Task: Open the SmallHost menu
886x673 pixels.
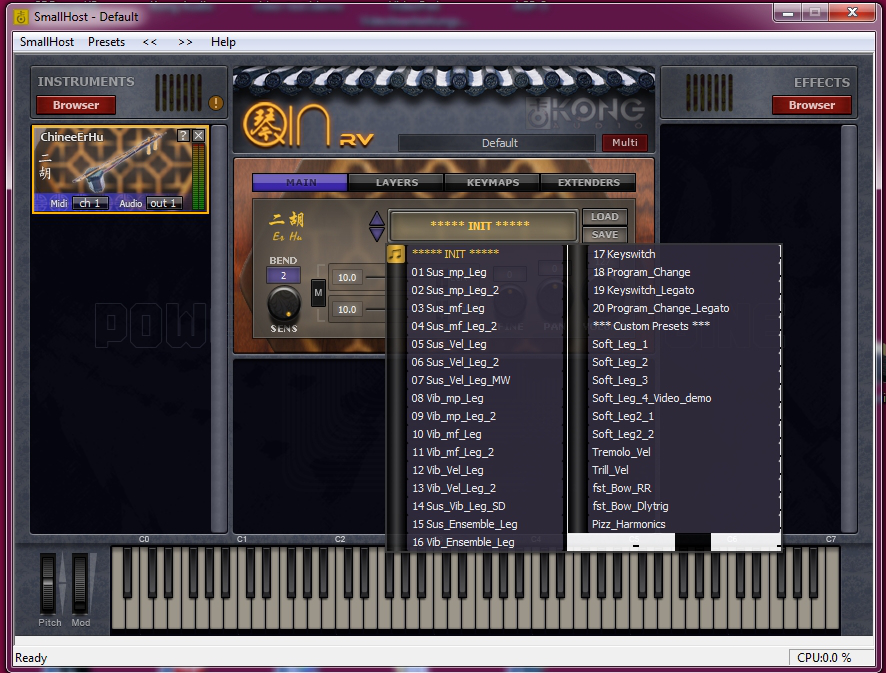Action: click(47, 42)
